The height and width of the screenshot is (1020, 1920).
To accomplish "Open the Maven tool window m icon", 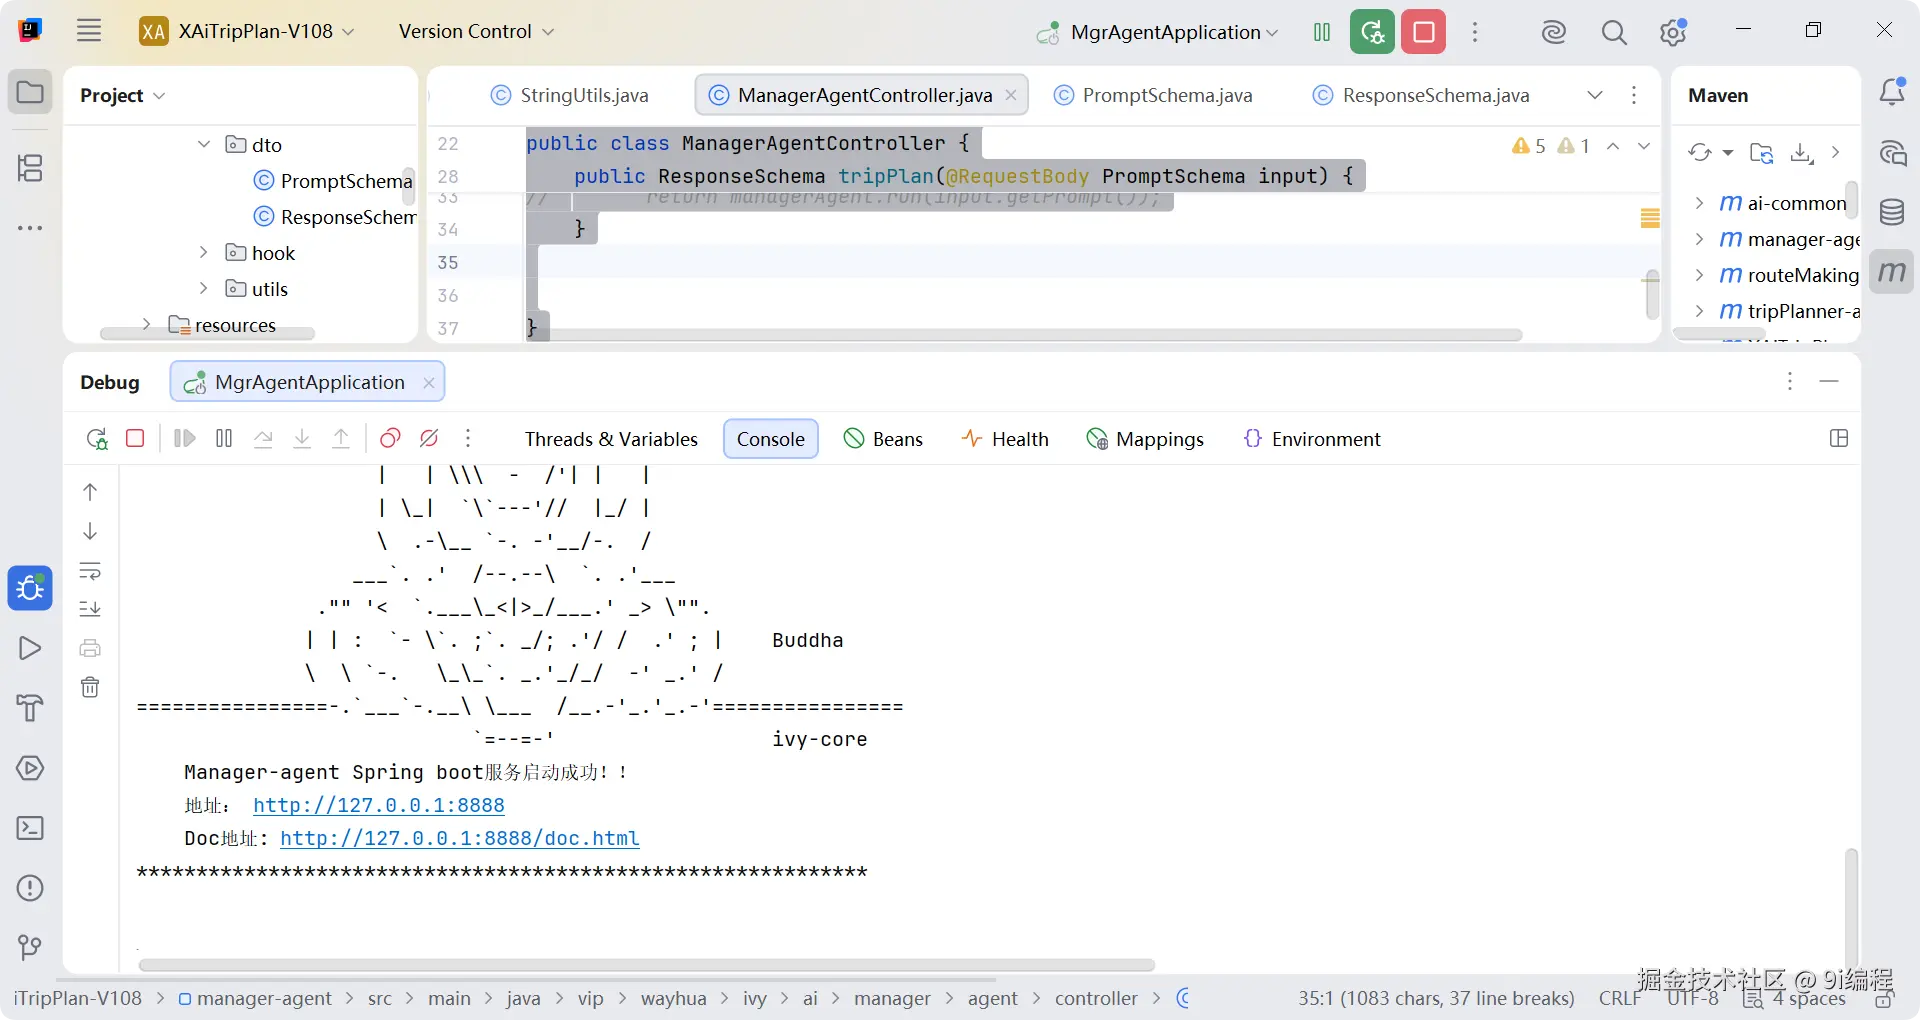I will [1892, 272].
